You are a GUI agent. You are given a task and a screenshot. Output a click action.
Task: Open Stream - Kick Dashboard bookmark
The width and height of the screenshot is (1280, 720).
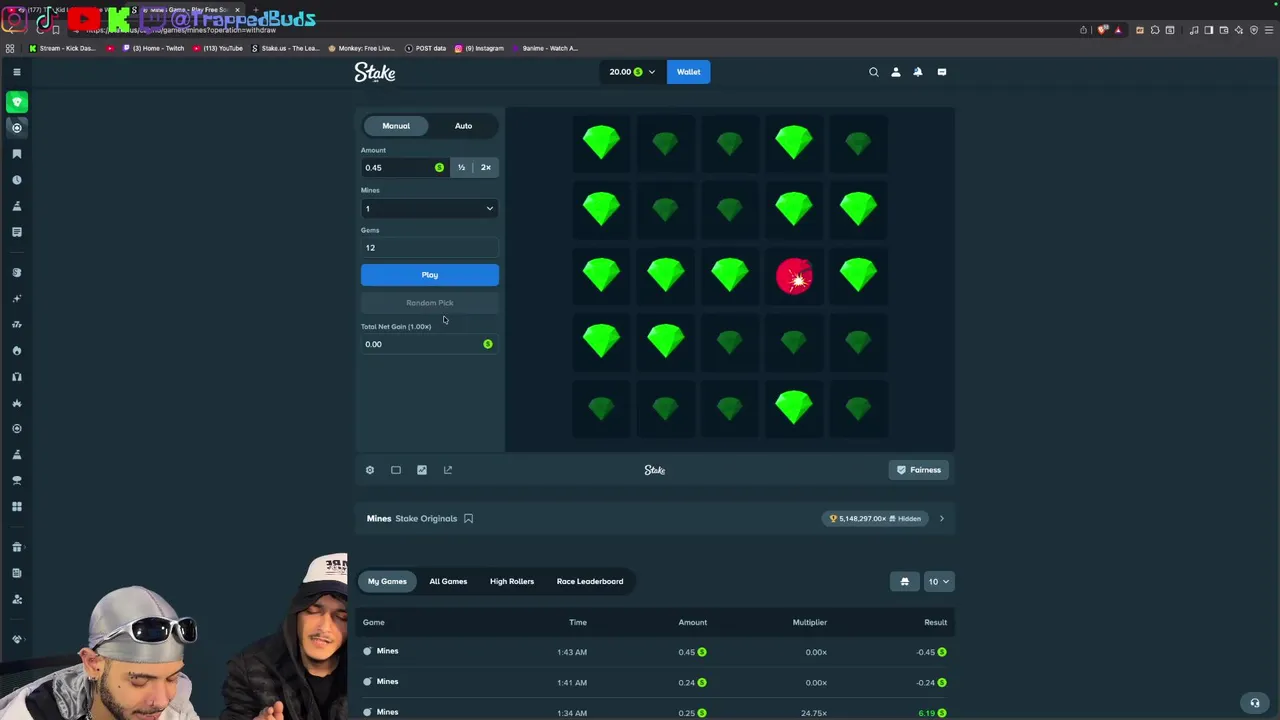(63, 48)
